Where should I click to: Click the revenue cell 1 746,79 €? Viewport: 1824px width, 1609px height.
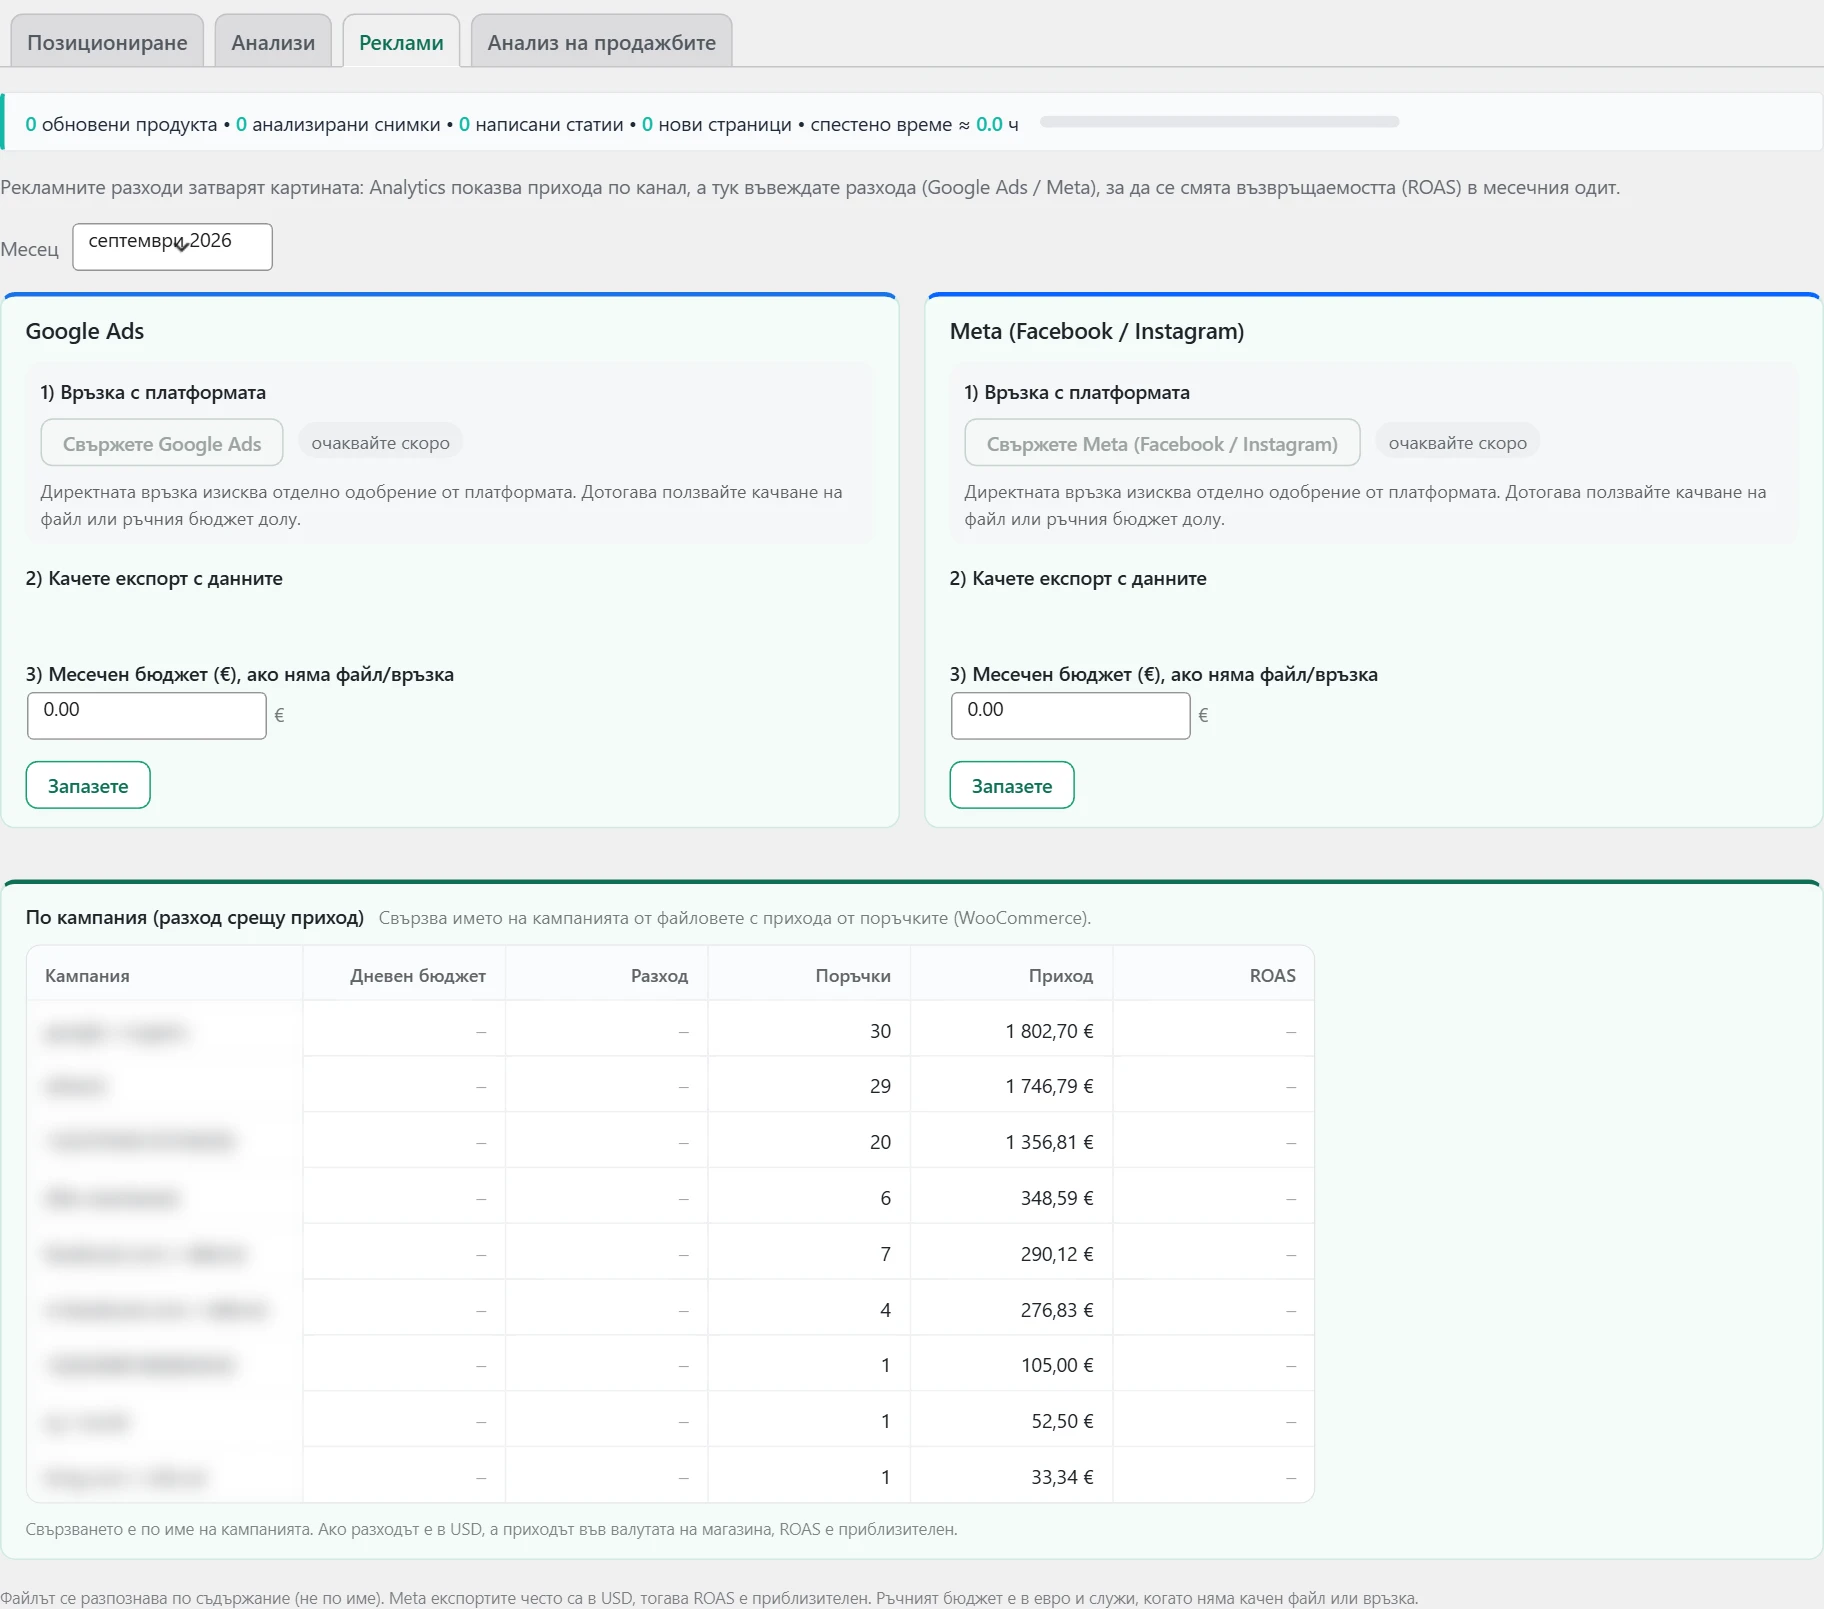[x=1011, y=1086]
